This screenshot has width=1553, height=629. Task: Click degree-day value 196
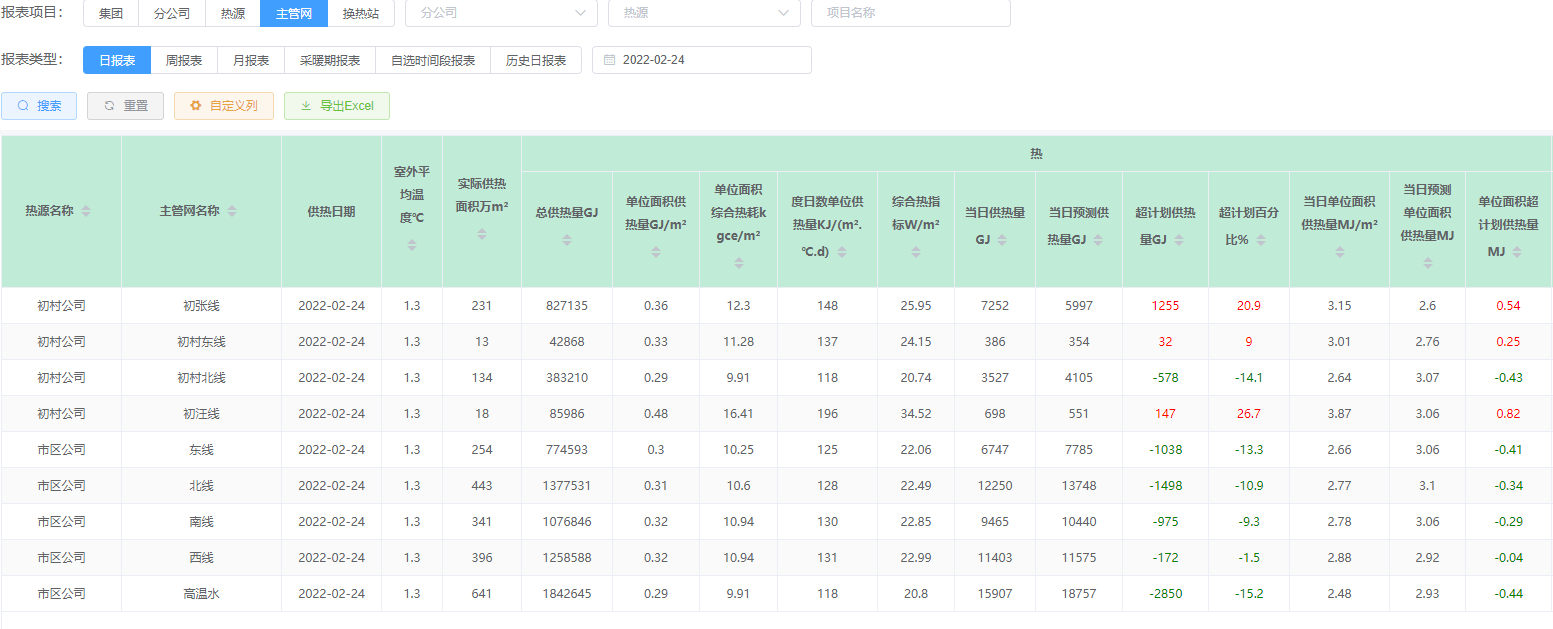coord(827,414)
